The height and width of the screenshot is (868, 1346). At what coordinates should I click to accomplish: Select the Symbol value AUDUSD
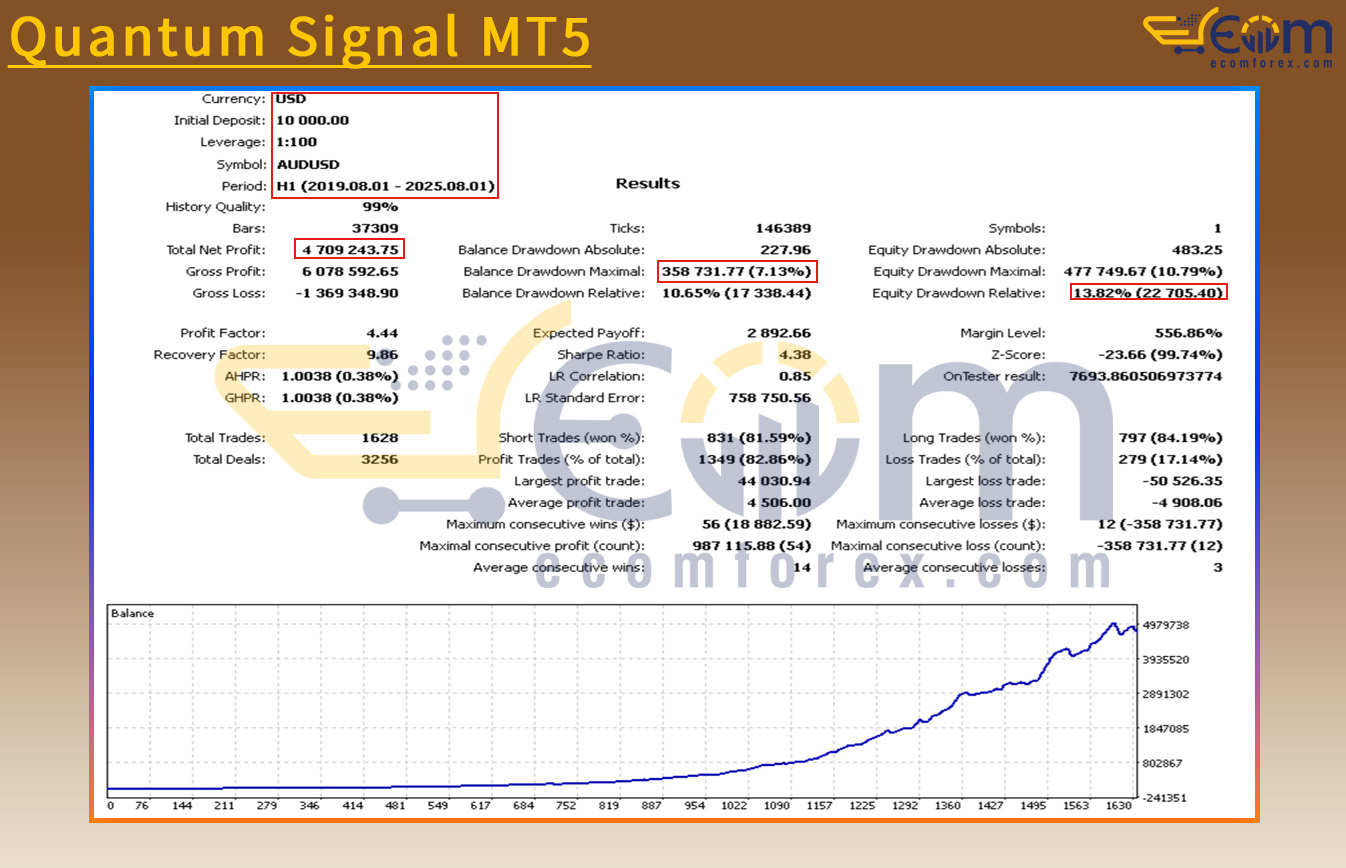pyautogui.click(x=307, y=164)
